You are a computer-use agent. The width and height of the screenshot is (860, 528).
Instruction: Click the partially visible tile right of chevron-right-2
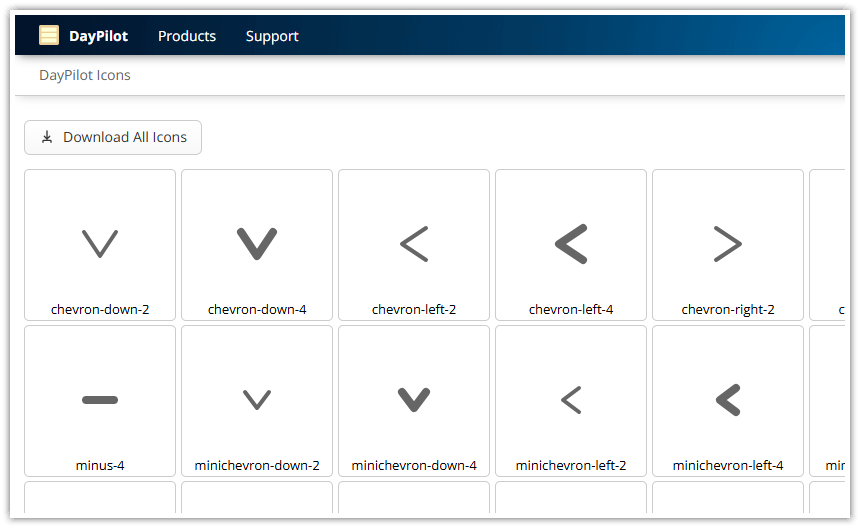click(828, 243)
